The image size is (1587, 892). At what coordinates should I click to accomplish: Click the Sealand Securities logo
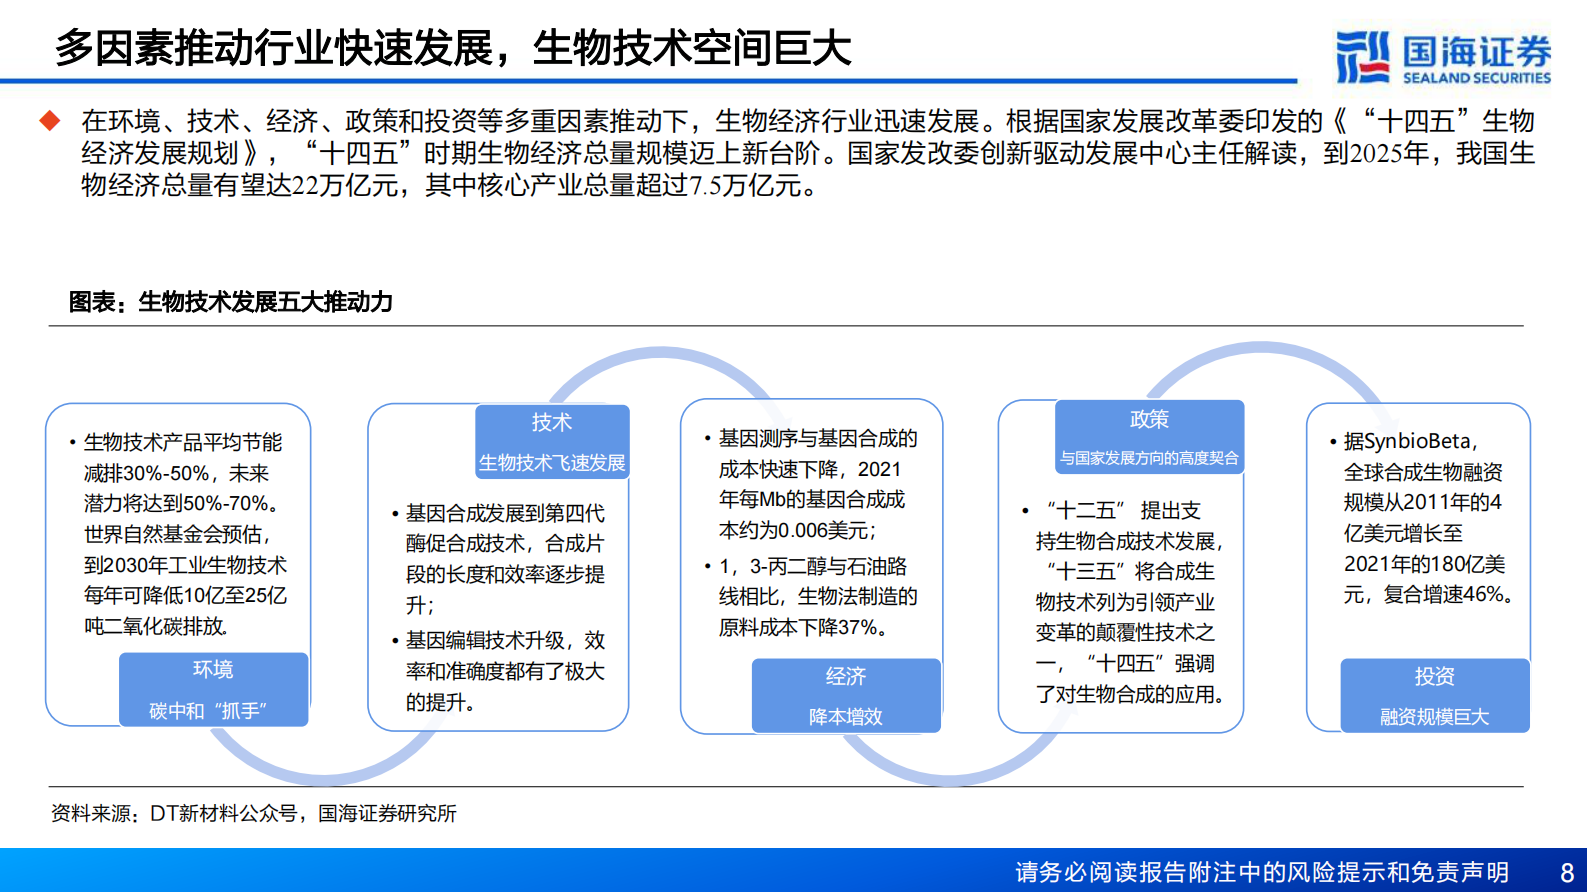[1442, 57]
